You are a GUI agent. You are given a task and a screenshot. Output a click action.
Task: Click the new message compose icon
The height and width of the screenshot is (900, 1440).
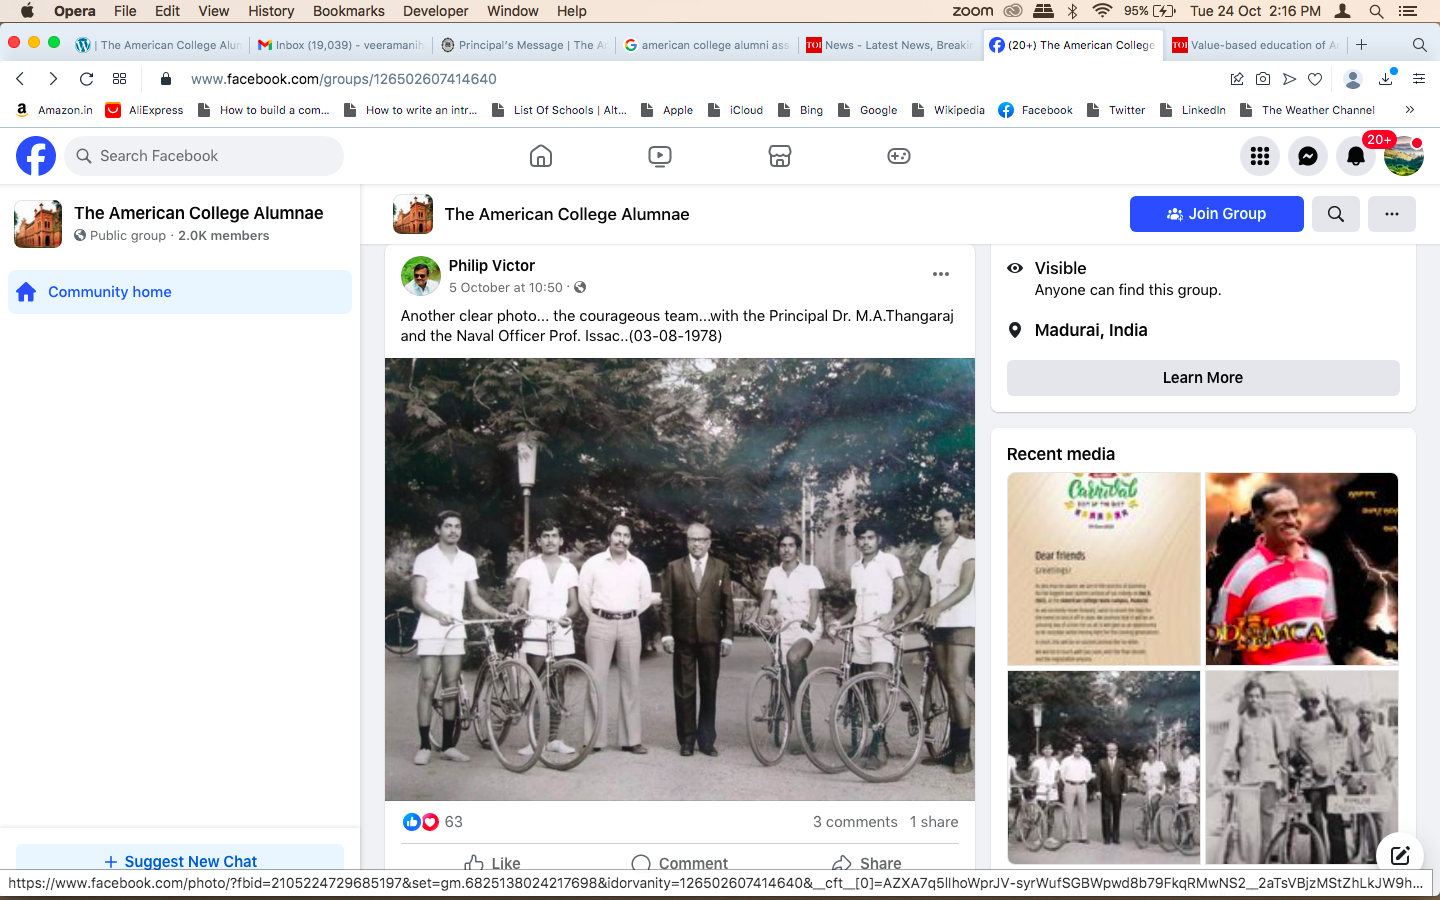click(1399, 855)
